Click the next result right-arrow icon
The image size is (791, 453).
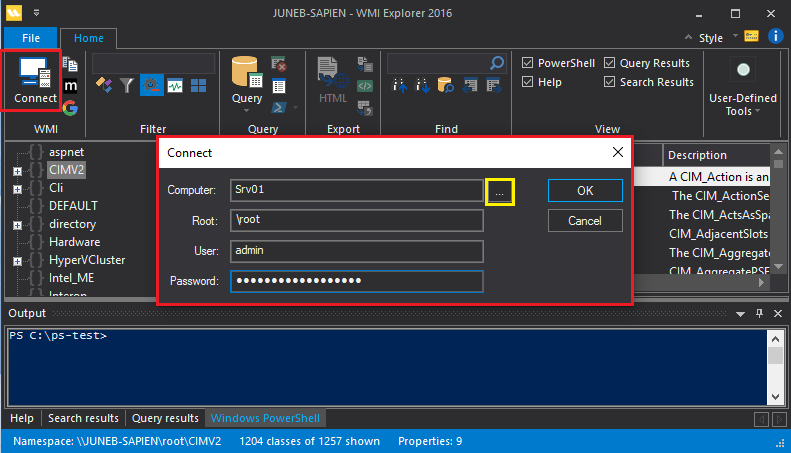[x=494, y=85]
